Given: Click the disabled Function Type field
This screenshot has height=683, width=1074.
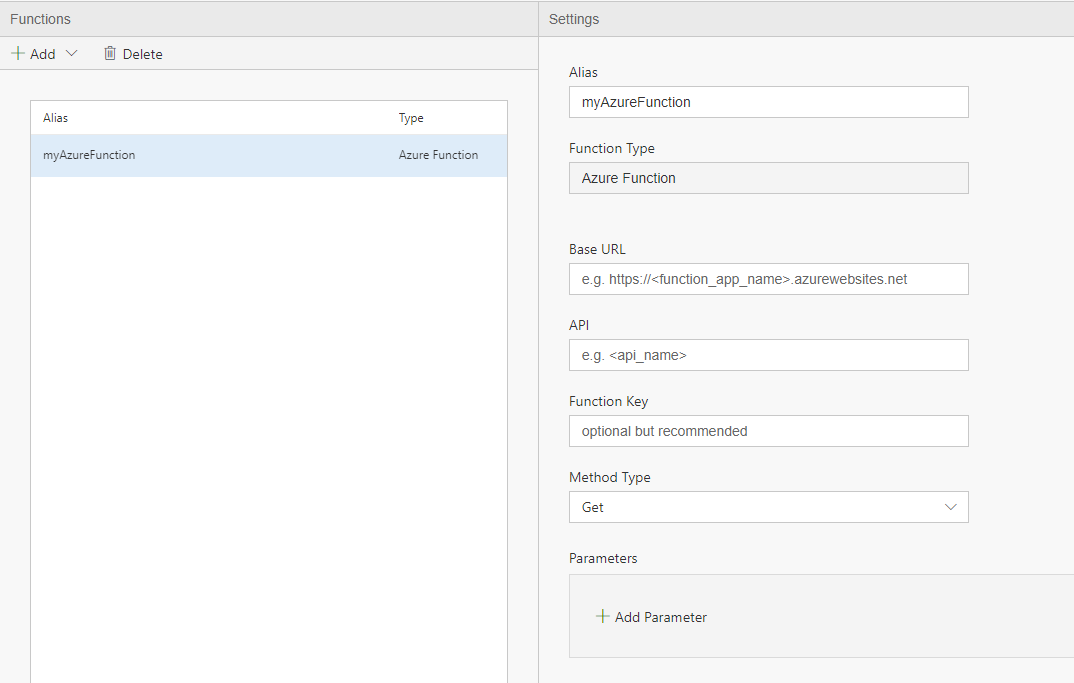Looking at the screenshot, I should tap(768, 178).
